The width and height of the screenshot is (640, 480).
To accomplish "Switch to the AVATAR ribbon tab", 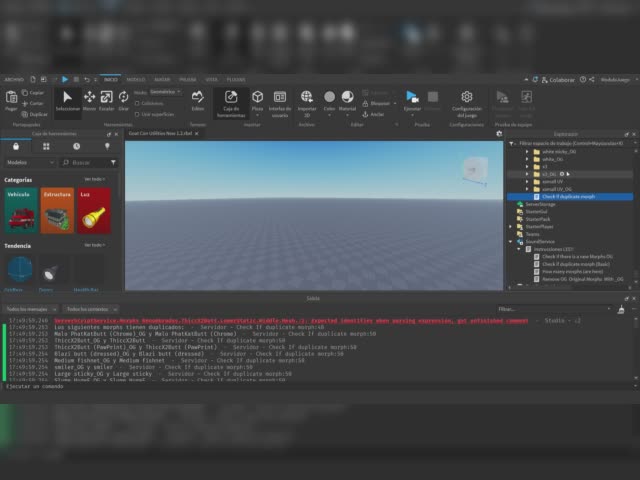I will point(162,80).
